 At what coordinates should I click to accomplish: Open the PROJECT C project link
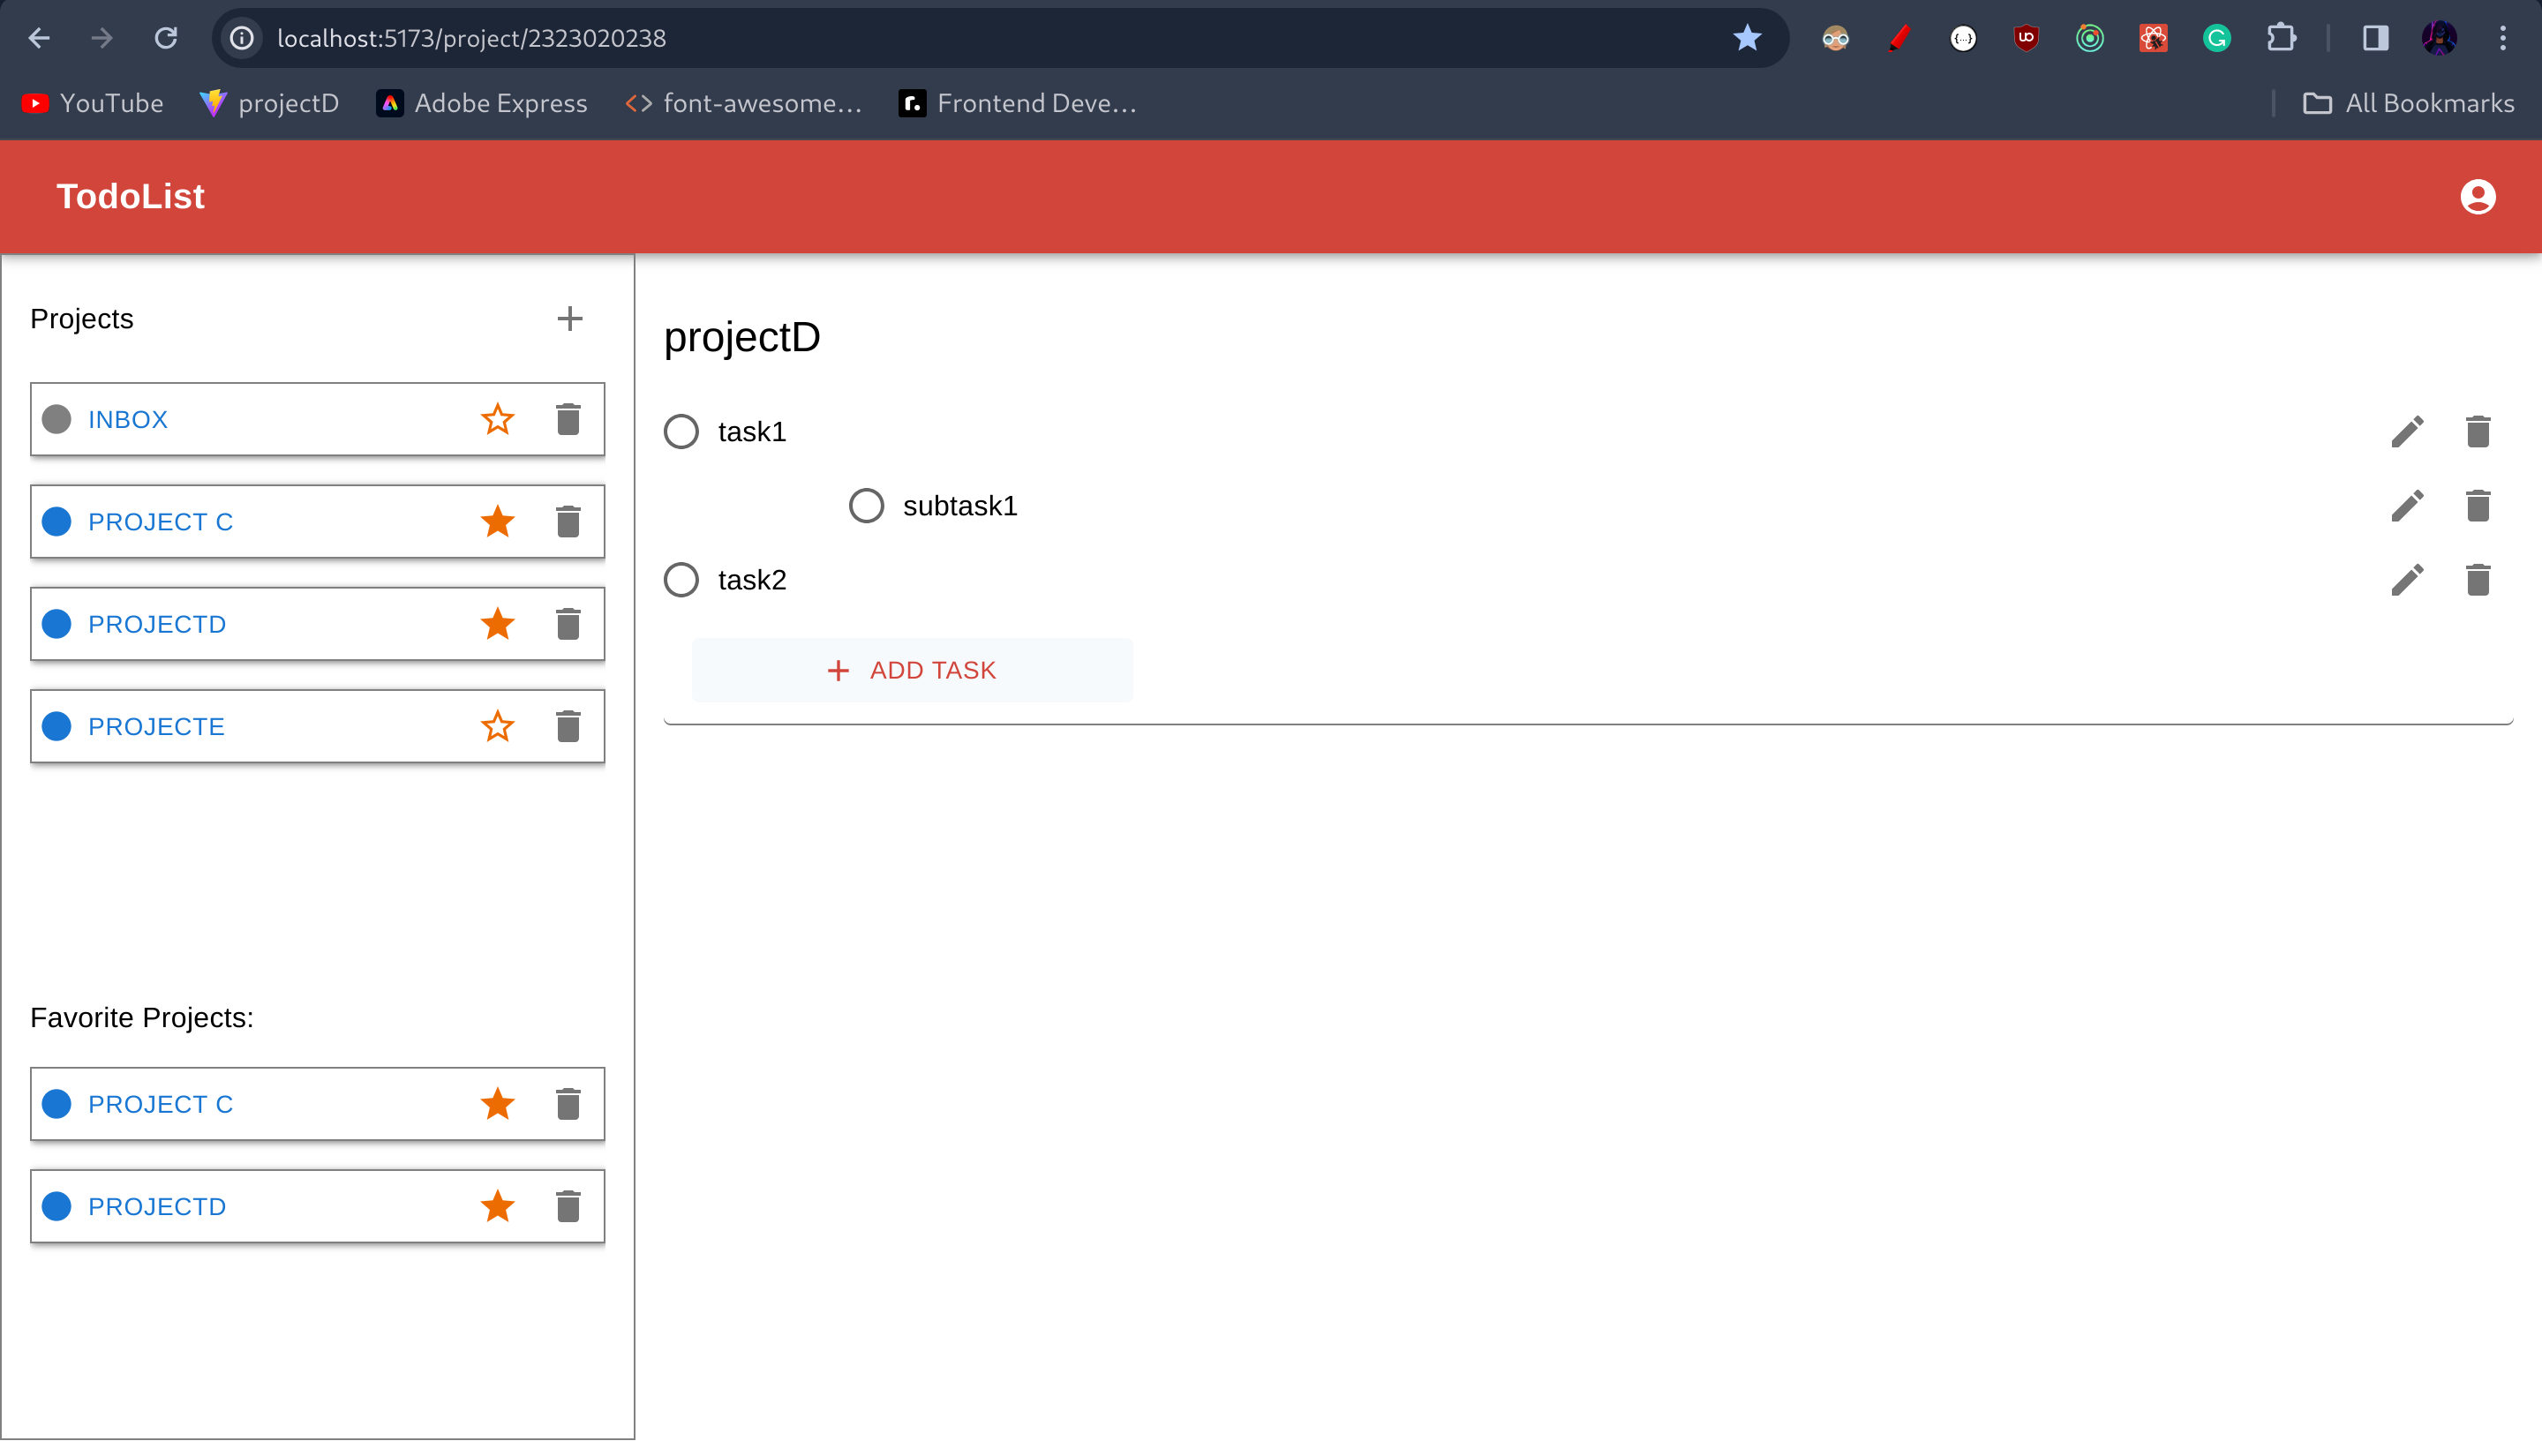click(160, 522)
